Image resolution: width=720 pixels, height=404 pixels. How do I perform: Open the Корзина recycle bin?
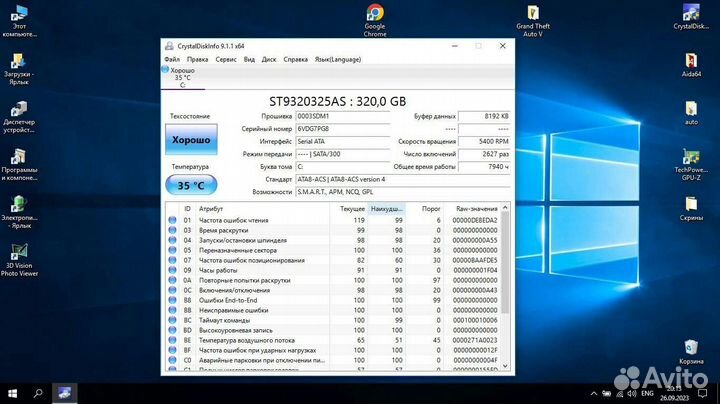coord(691,352)
